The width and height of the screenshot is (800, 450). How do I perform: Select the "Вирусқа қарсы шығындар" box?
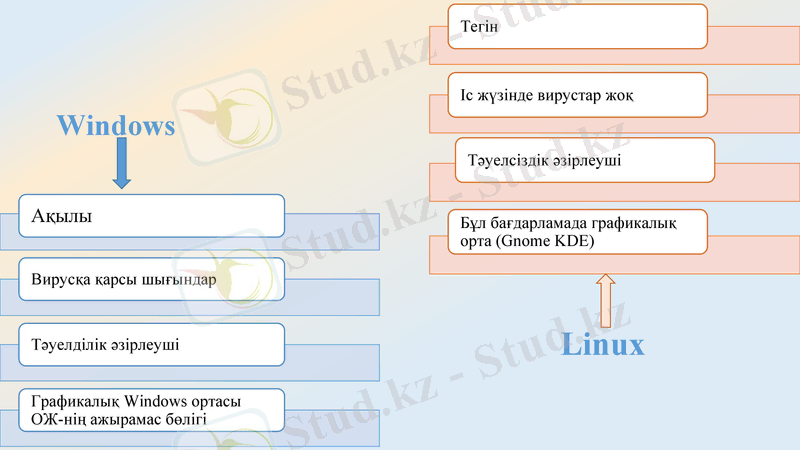coord(152,279)
